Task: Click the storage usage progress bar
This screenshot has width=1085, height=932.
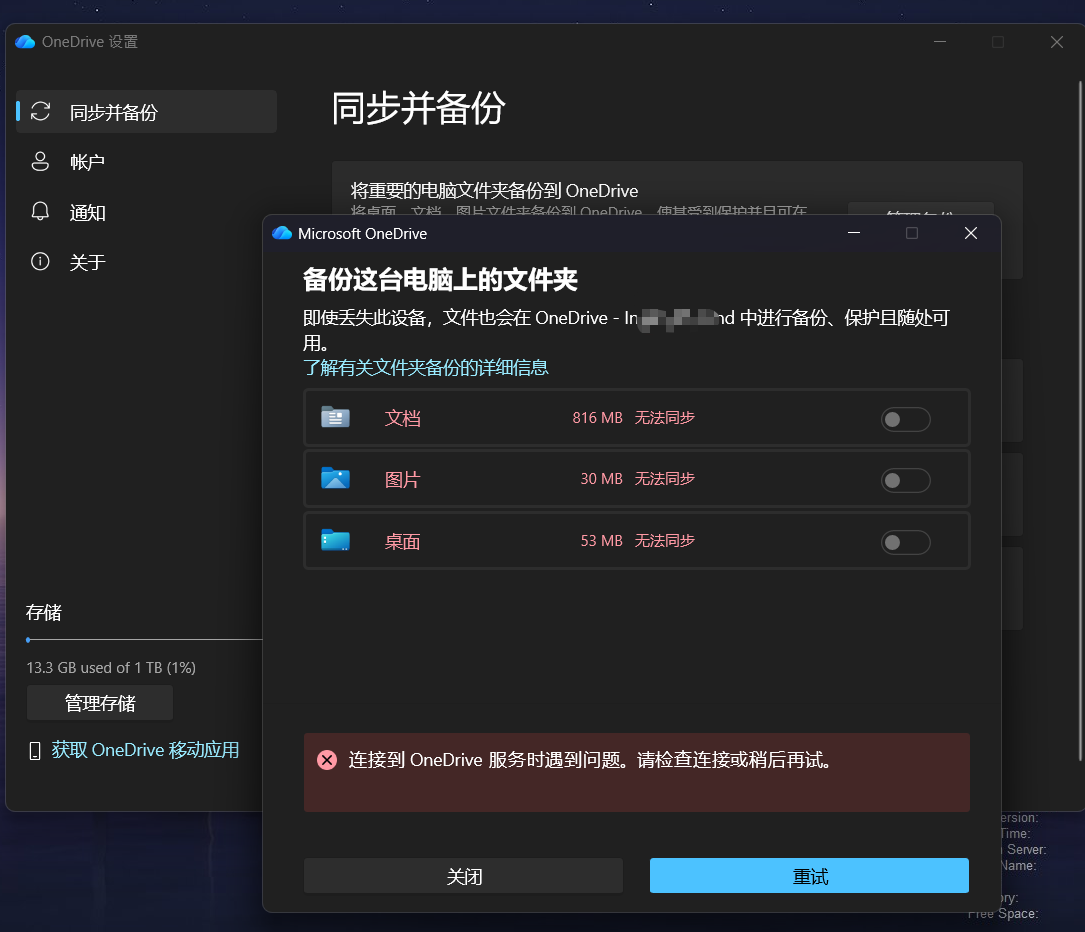Action: point(144,640)
